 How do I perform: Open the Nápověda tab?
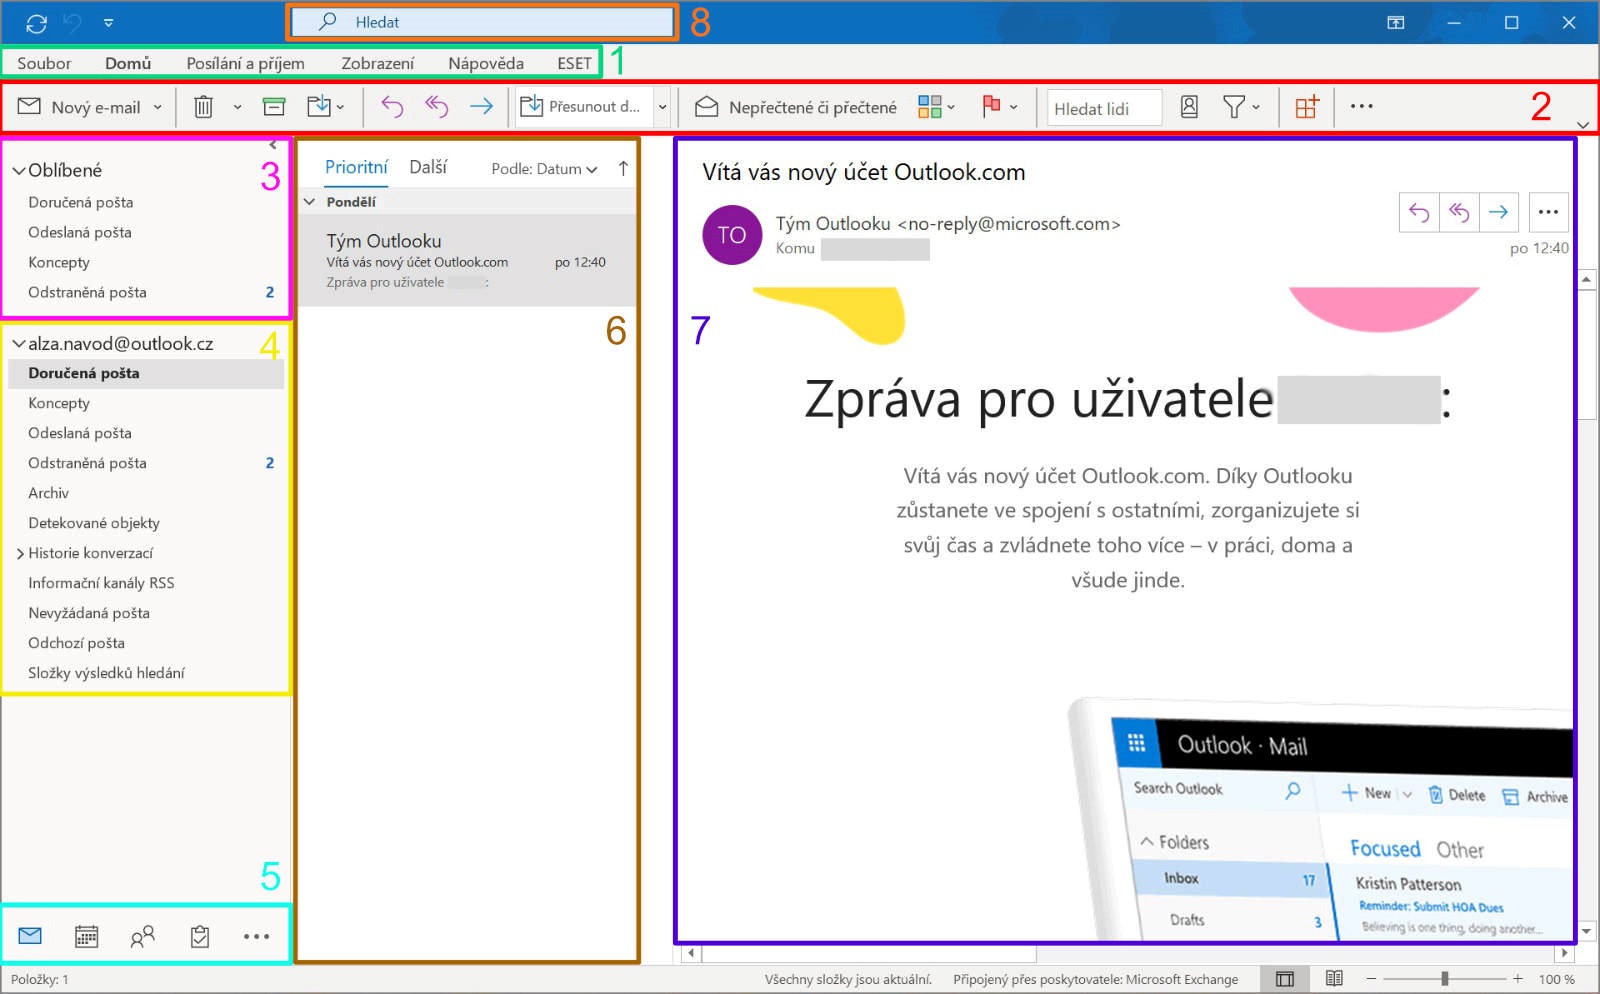[x=486, y=63]
